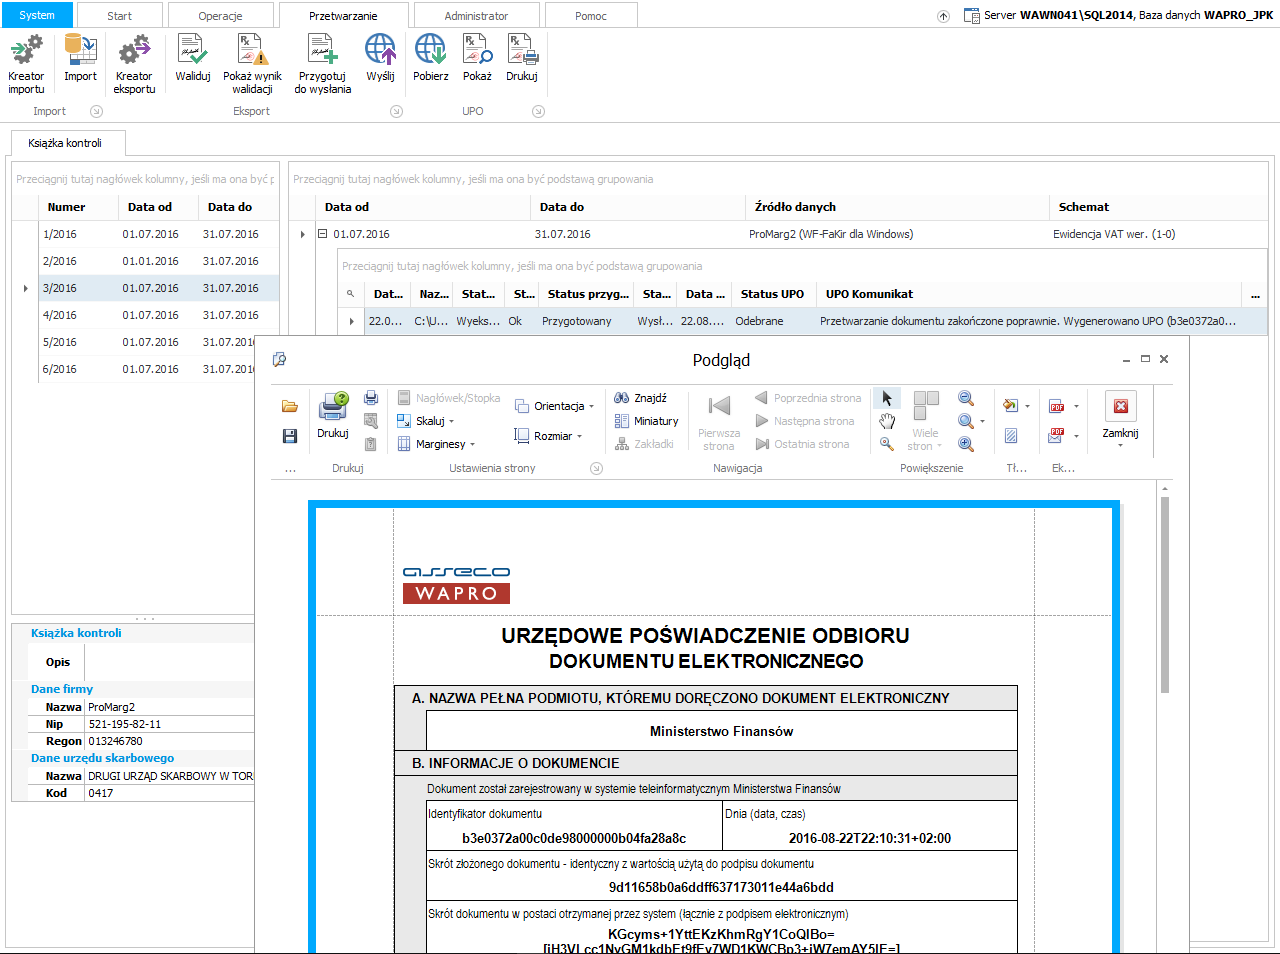Enable the hand pan tool in preview
This screenshot has height=954, width=1280.
888,420
